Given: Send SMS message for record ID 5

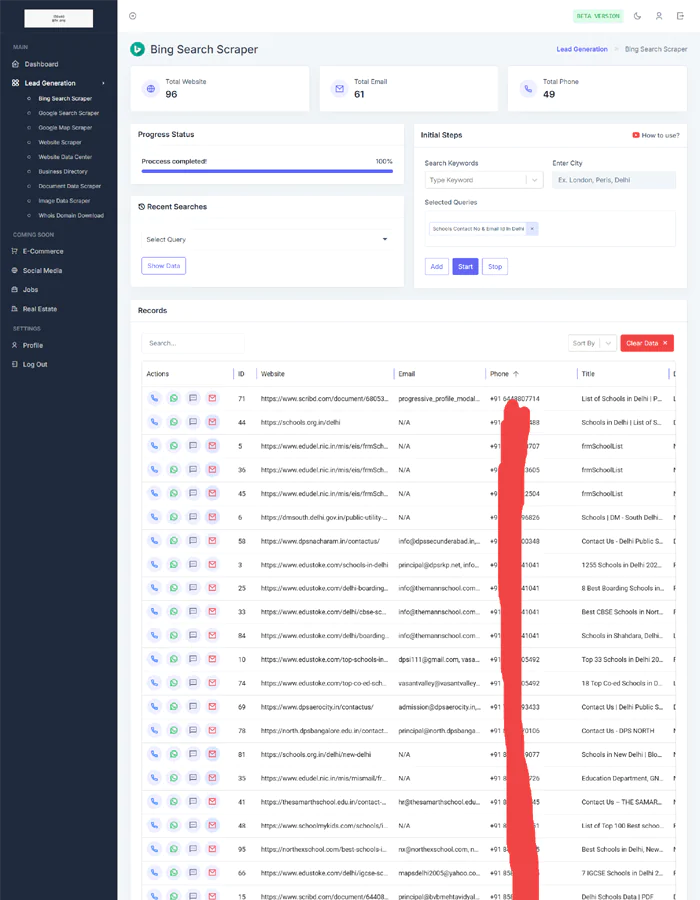Looking at the screenshot, I should tap(193, 446).
